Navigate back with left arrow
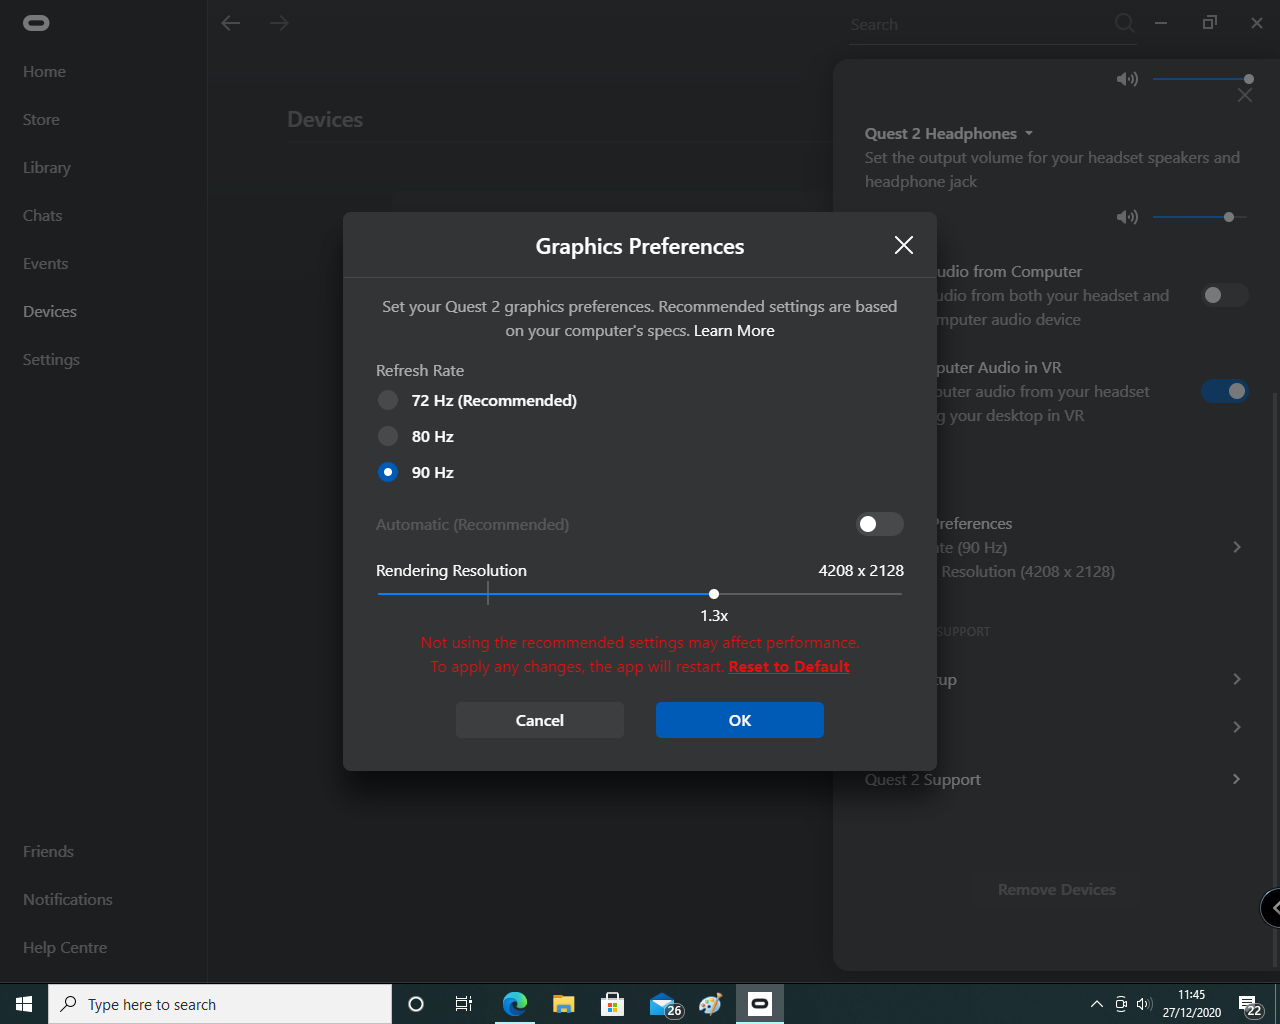1280x1024 pixels. pos(231,23)
